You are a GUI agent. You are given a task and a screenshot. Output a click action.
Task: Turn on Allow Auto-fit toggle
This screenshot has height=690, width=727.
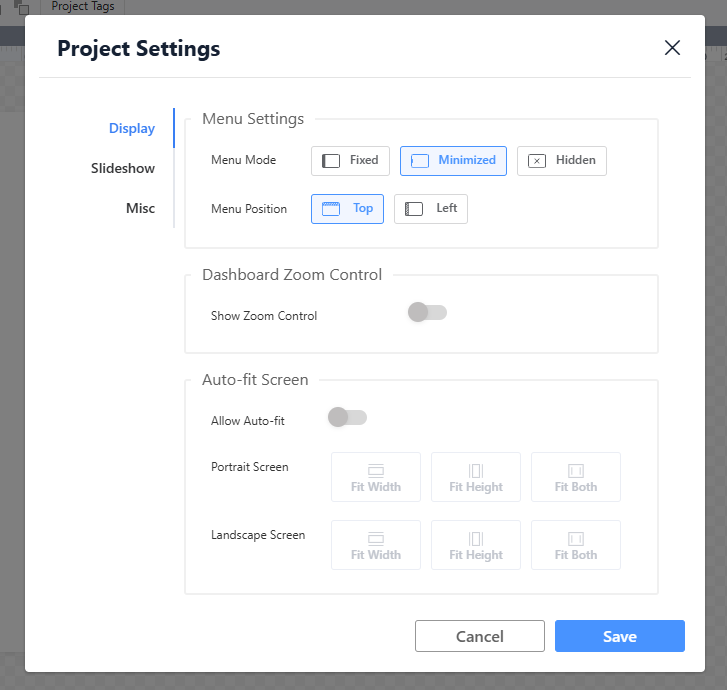(x=347, y=418)
